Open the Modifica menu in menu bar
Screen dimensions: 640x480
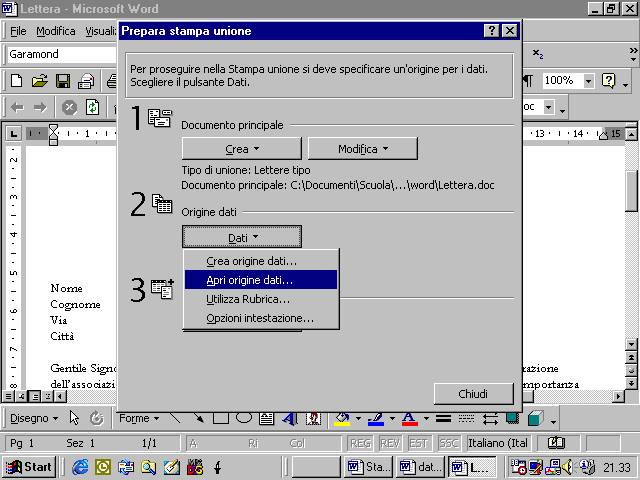tap(56, 31)
